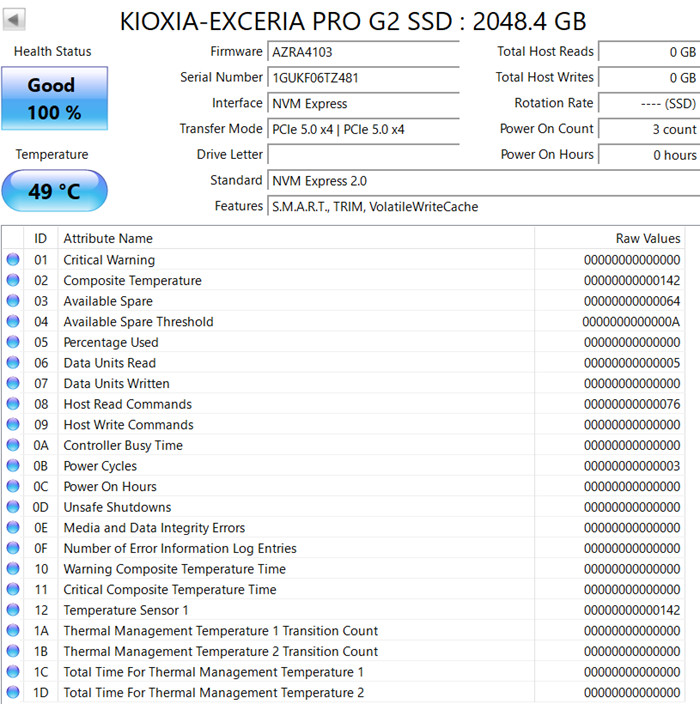
Task: Select the Percentage Used attribute name
Action: 111,342
